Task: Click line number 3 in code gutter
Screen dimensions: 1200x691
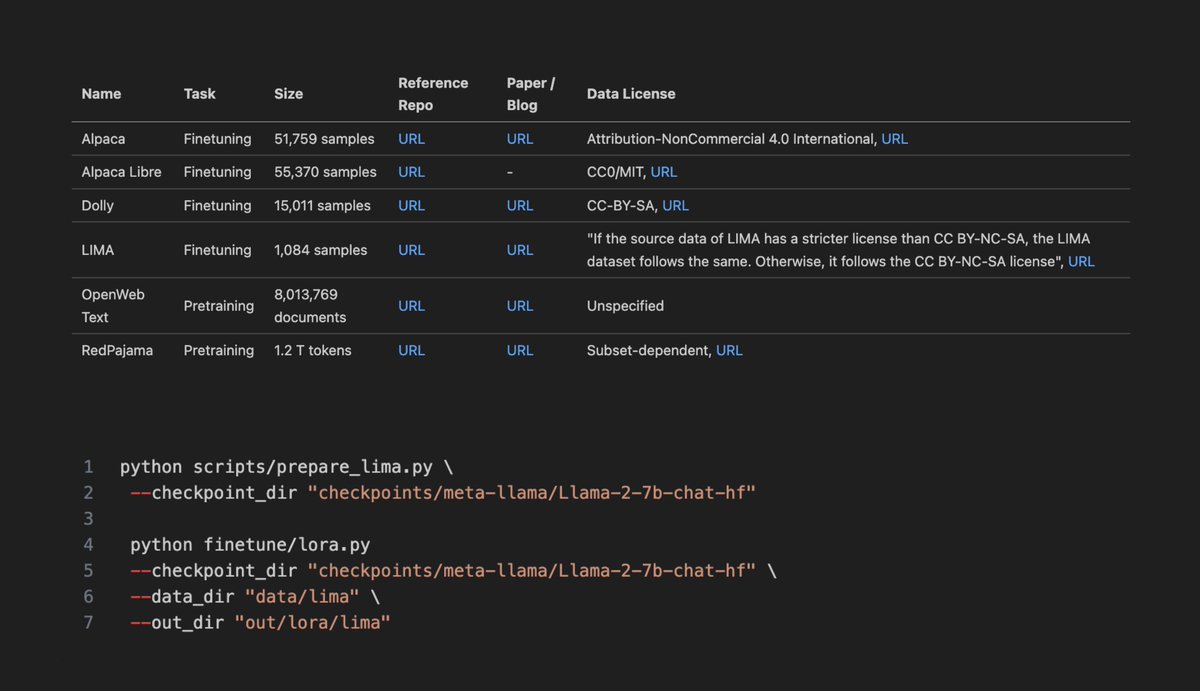Action: pos(88,519)
